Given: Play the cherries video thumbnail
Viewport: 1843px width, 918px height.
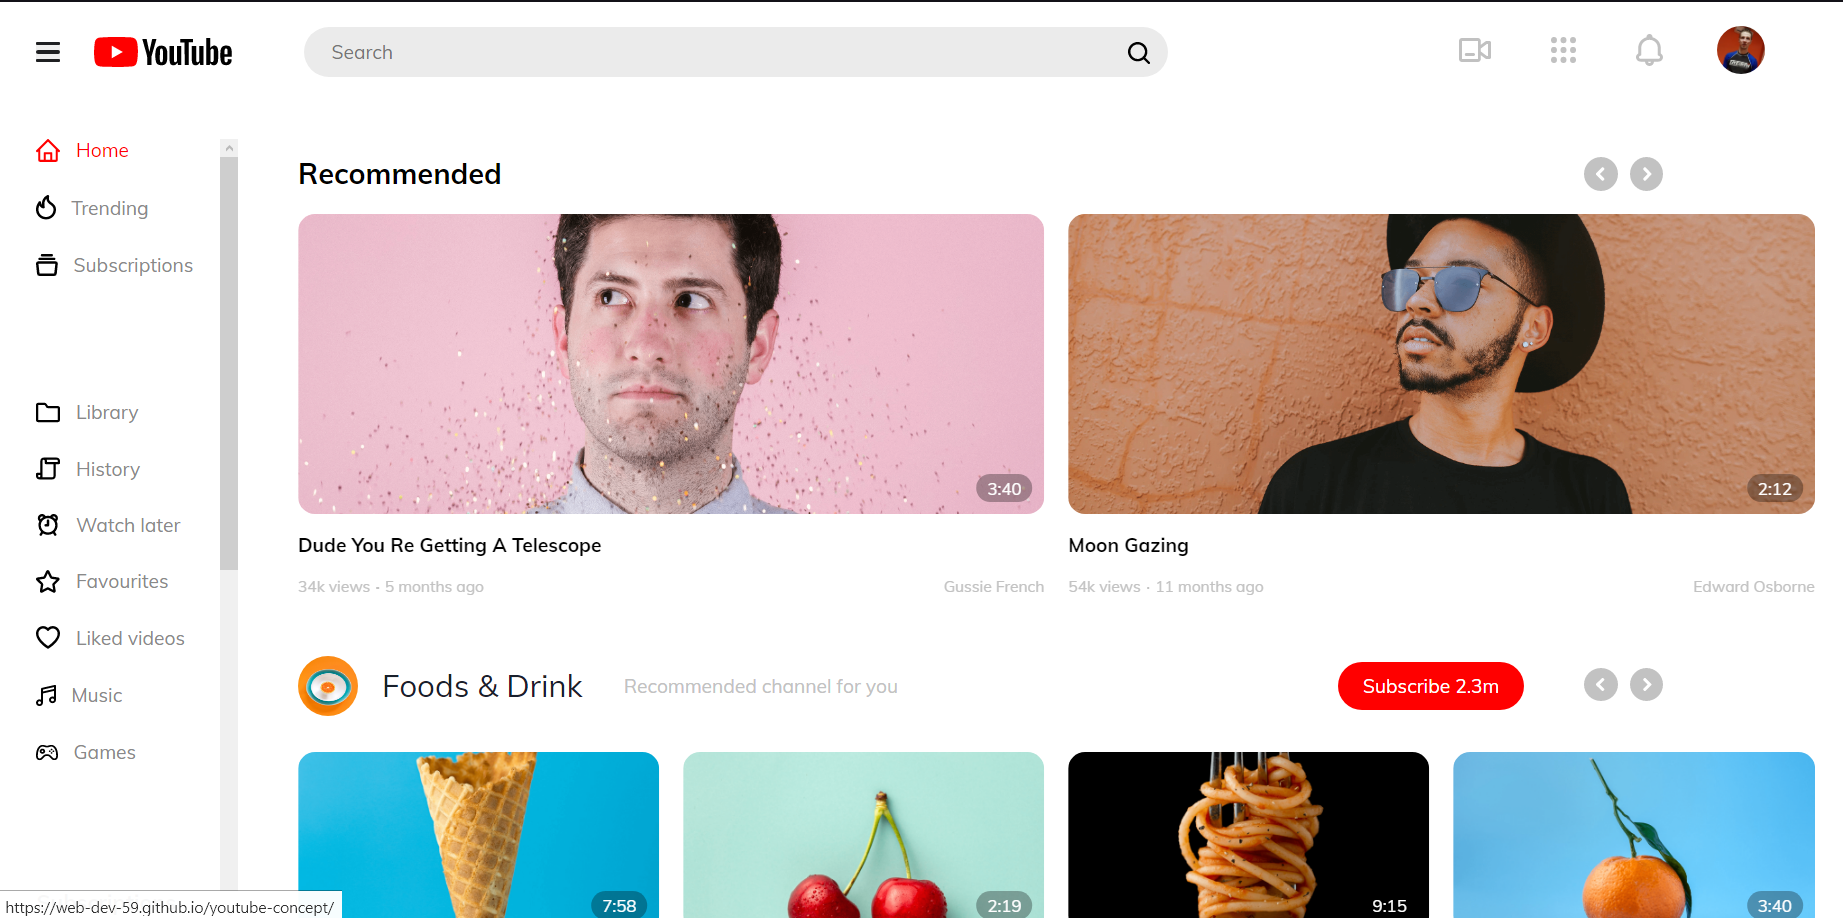Looking at the screenshot, I should pos(863,835).
